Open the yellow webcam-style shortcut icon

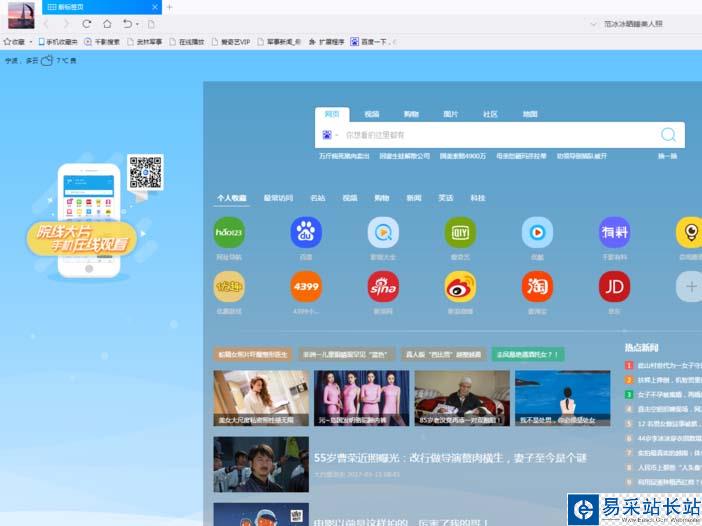pos(689,232)
